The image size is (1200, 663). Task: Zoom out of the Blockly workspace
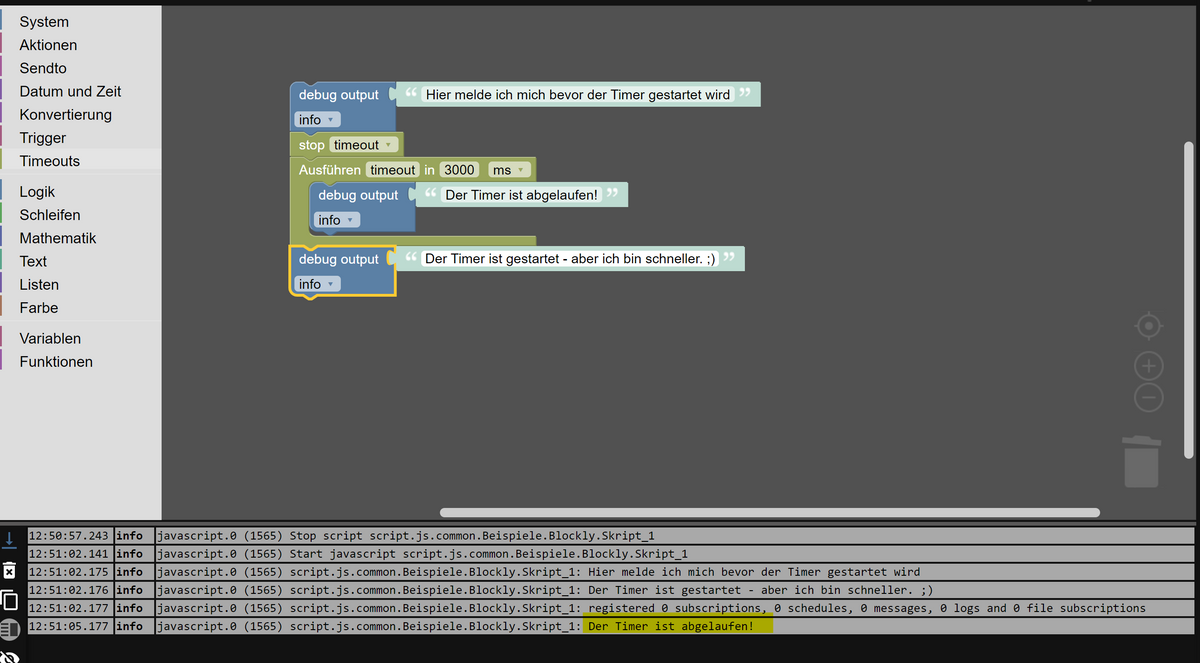[x=1148, y=397]
